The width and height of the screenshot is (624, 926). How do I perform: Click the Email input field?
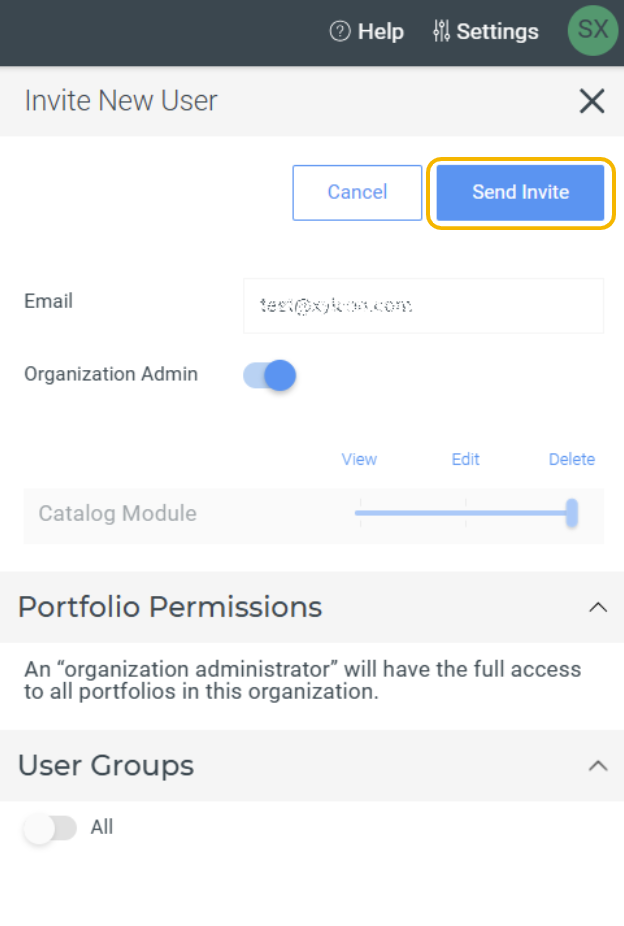423,306
